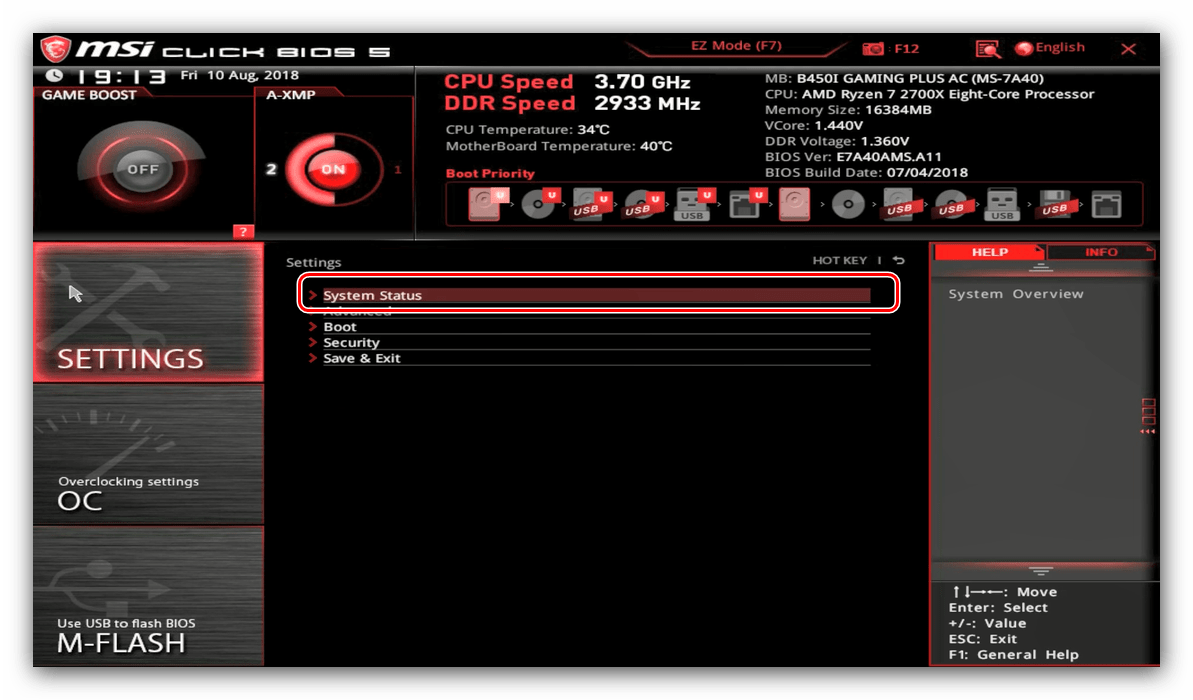Open the BIOS search magnifier icon
1193x700 pixels.
988,49
